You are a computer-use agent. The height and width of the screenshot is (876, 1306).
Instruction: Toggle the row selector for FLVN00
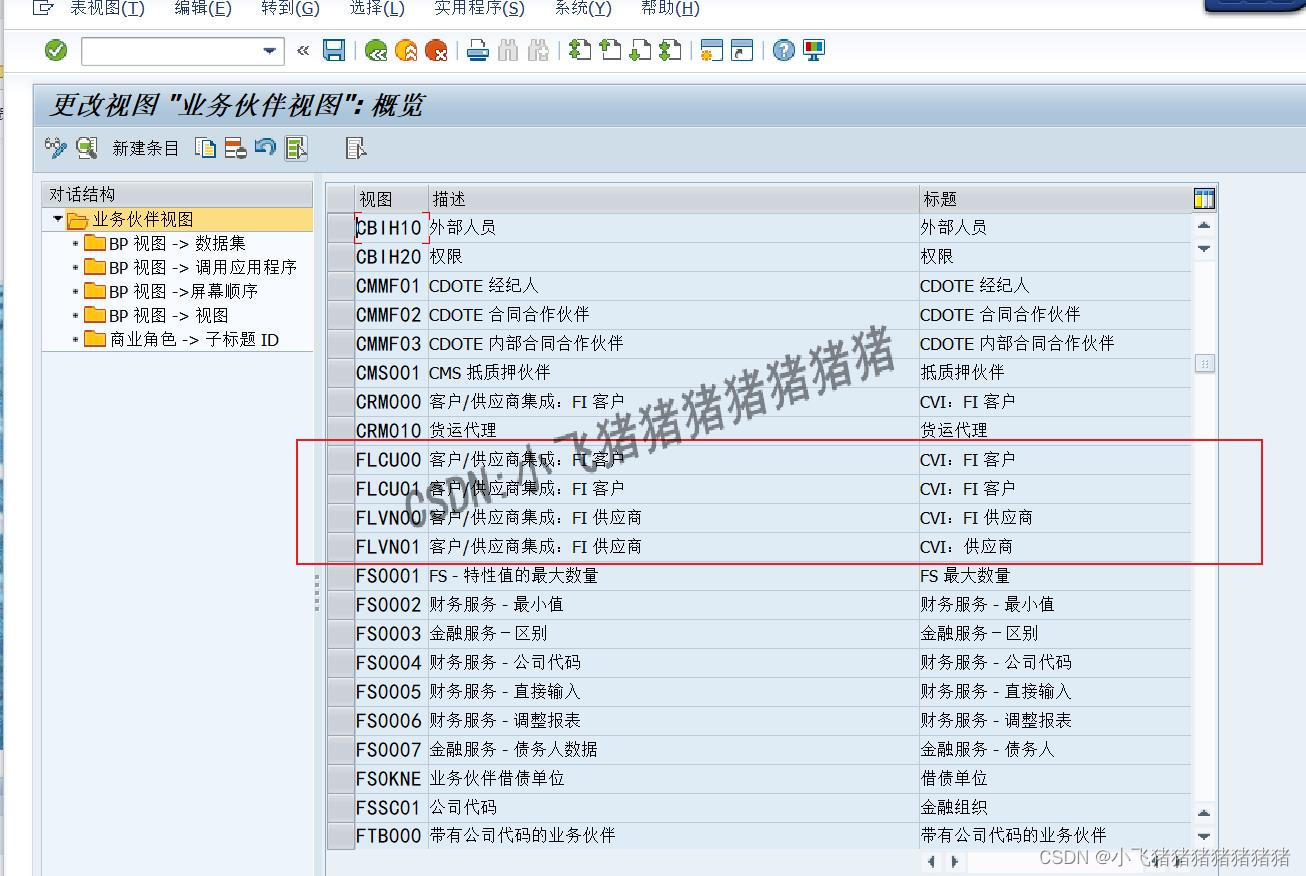point(341,517)
